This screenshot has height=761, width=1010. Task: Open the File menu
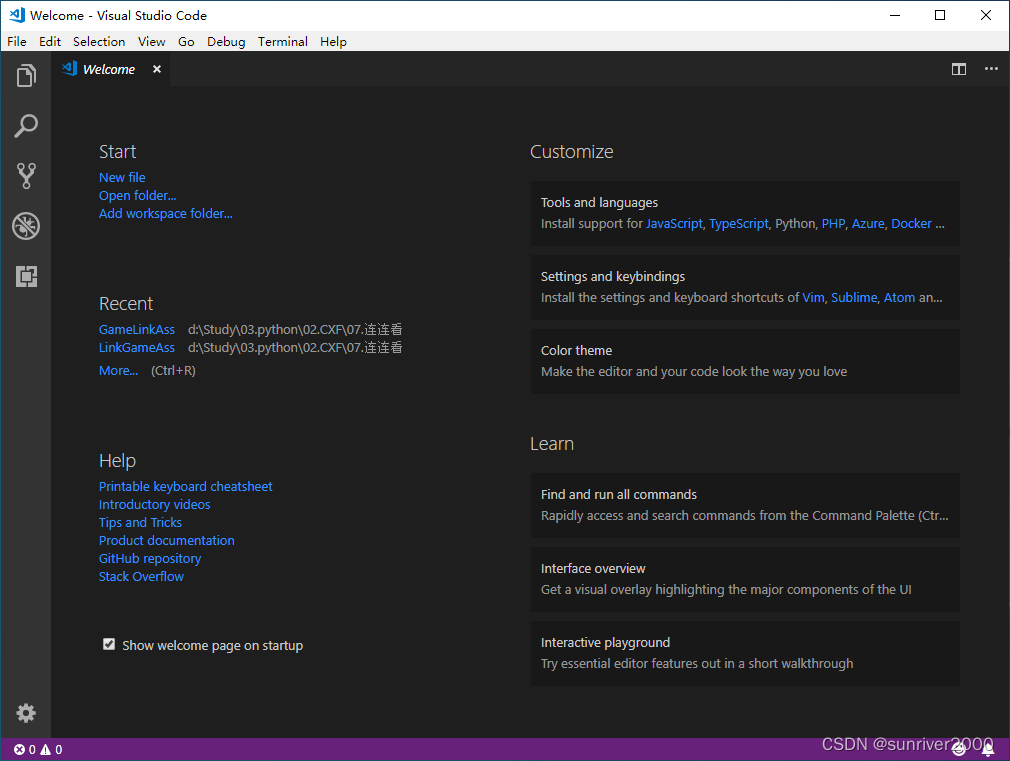point(17,41)
